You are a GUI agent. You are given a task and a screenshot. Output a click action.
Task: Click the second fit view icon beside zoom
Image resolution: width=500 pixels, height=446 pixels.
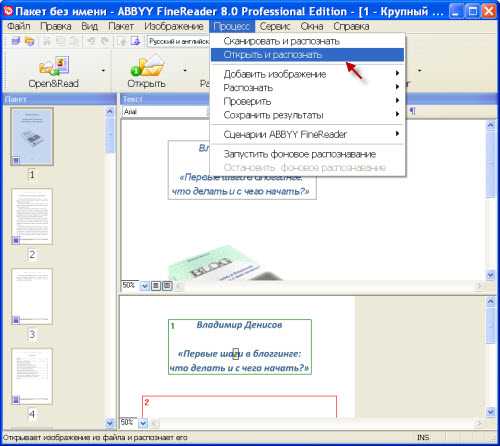167,285
